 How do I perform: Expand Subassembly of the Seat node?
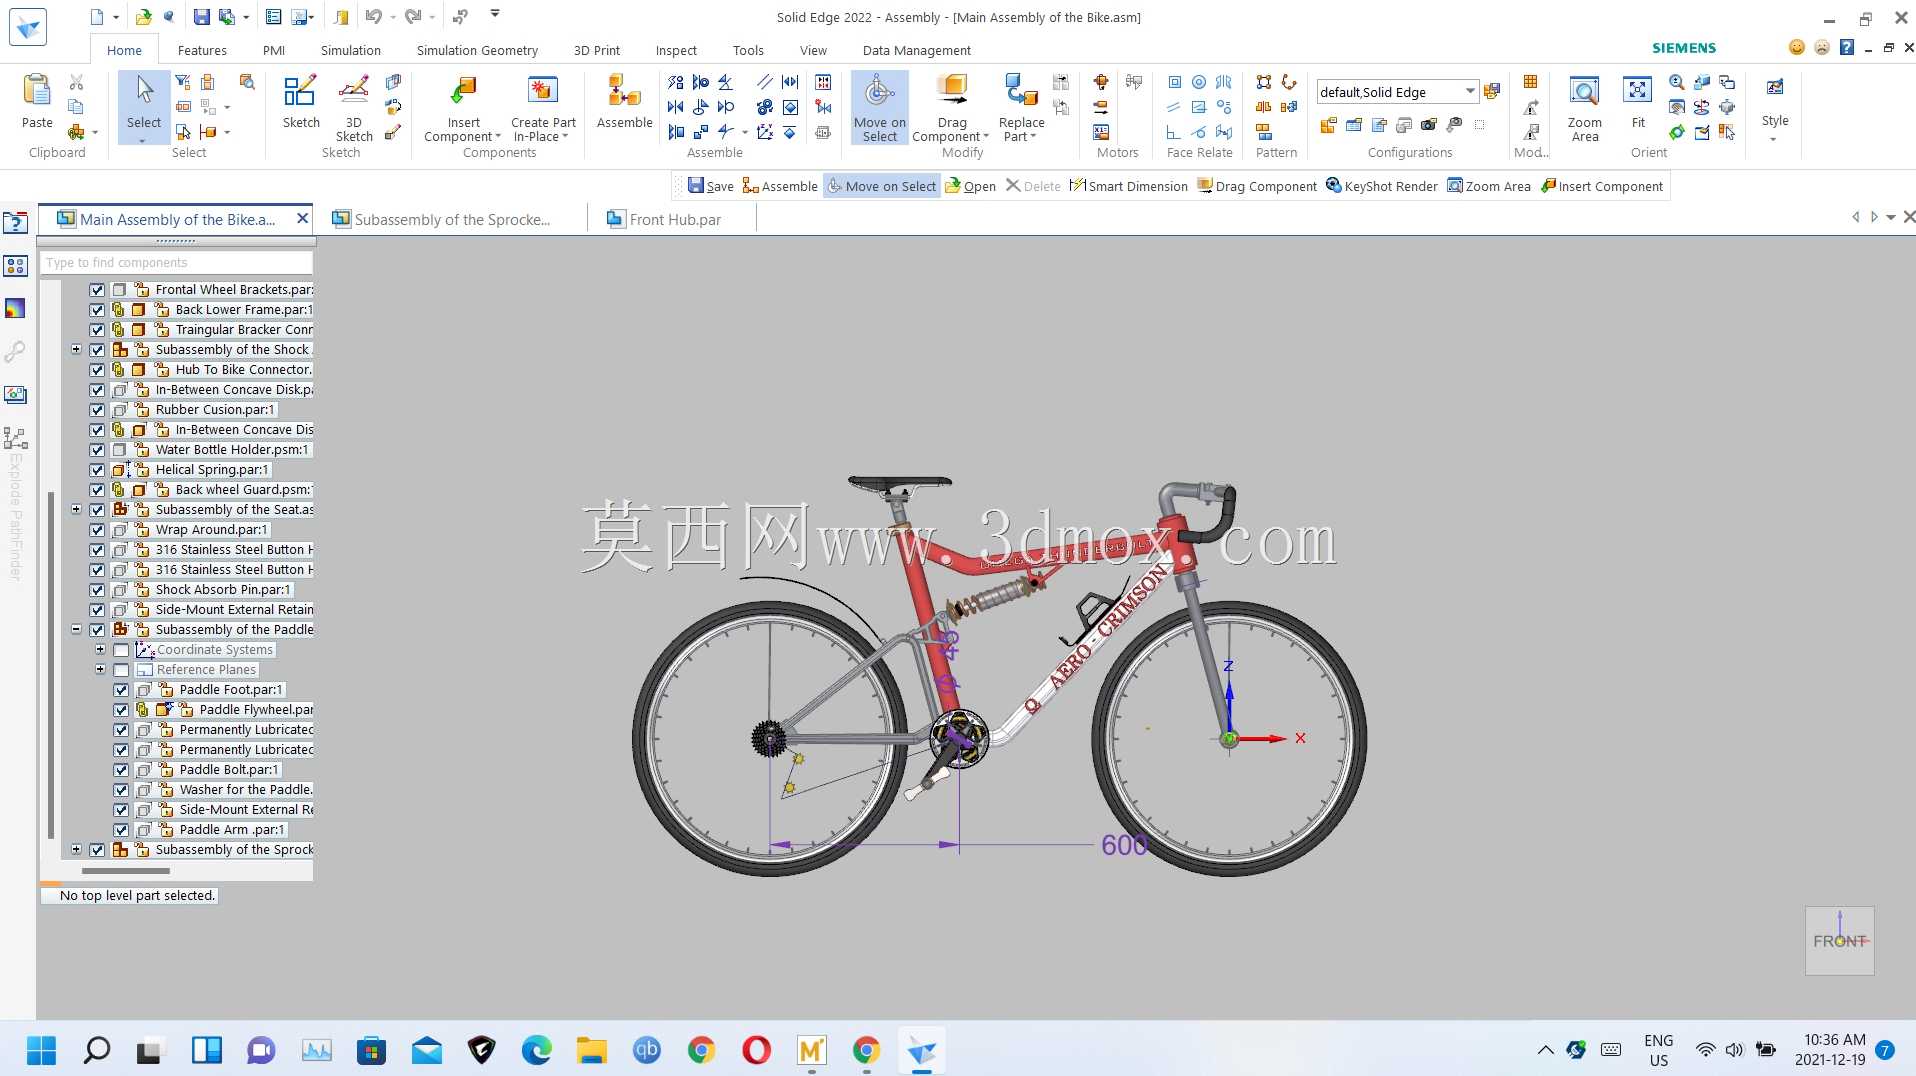[76, 509]
